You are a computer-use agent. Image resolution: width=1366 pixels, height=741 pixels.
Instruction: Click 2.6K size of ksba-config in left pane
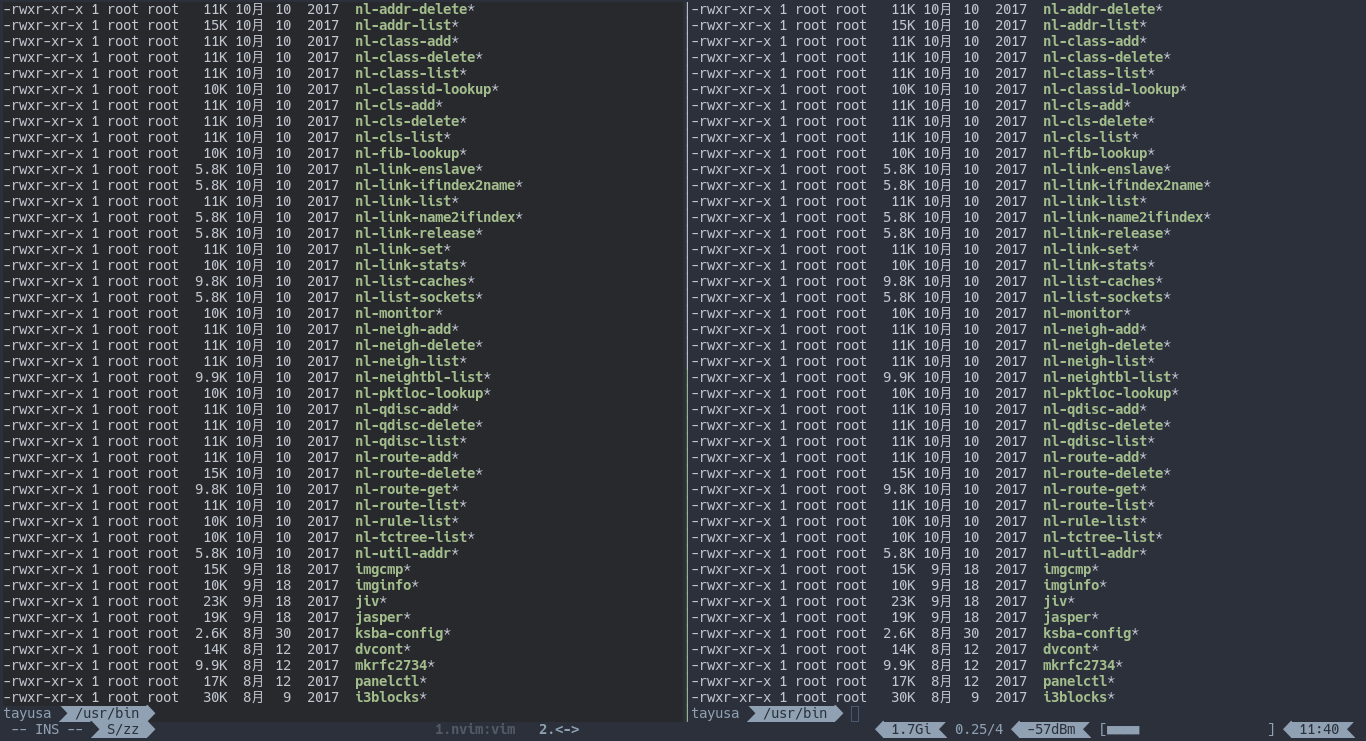(211, 633)
